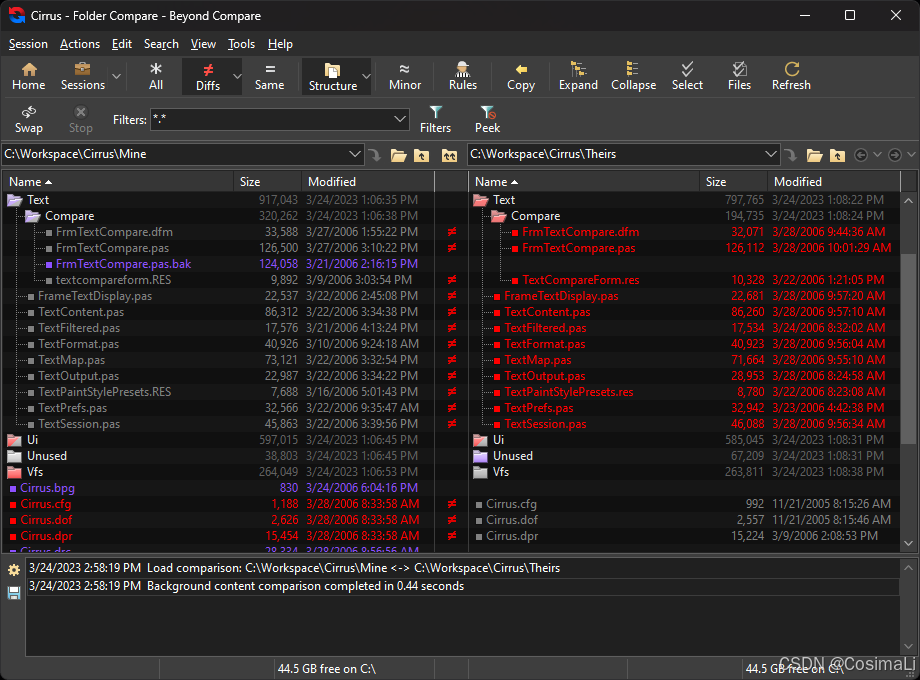The width and height of the screenshot is (920, 680).
Task: Browse for the left folder
Action: pos(398,155)
